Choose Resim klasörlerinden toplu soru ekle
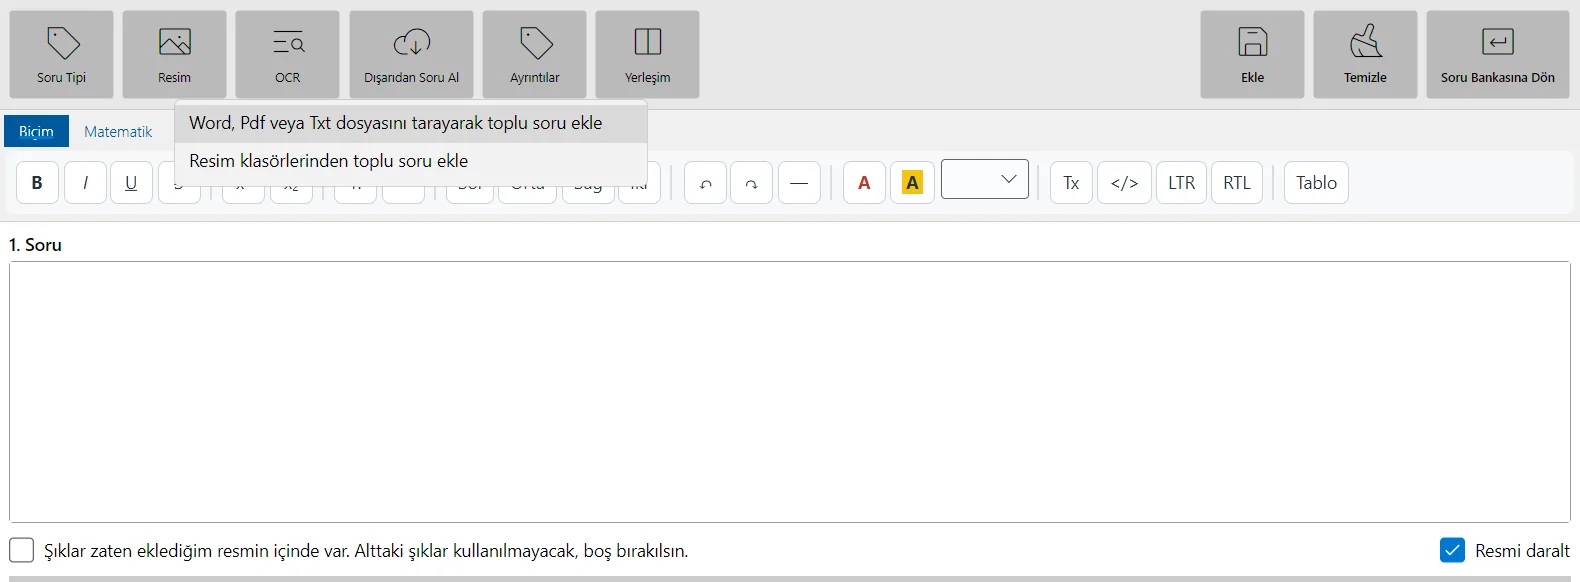The image size is (1580, 582). click(411, 161)
